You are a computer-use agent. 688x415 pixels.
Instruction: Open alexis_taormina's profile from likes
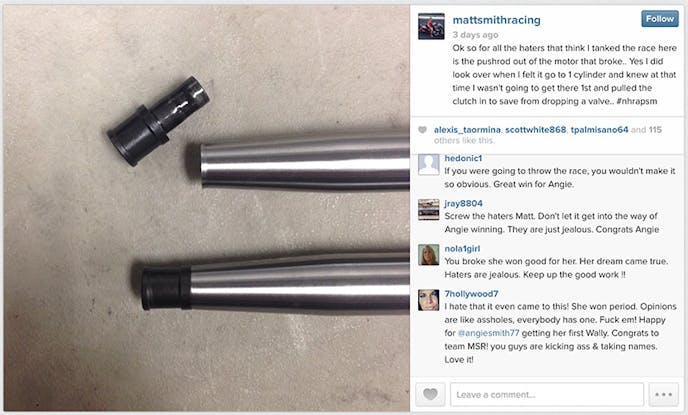click(467, 129)
